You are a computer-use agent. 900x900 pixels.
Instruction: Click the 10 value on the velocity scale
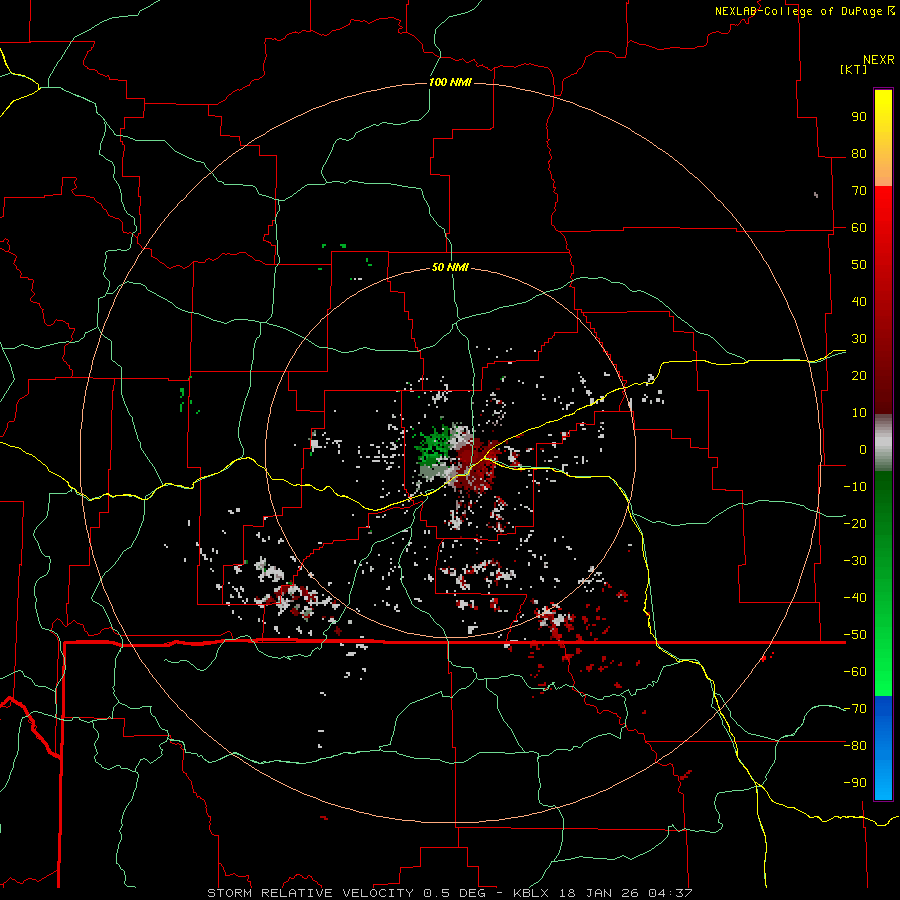pyautogui.click(x=859, y=413)
